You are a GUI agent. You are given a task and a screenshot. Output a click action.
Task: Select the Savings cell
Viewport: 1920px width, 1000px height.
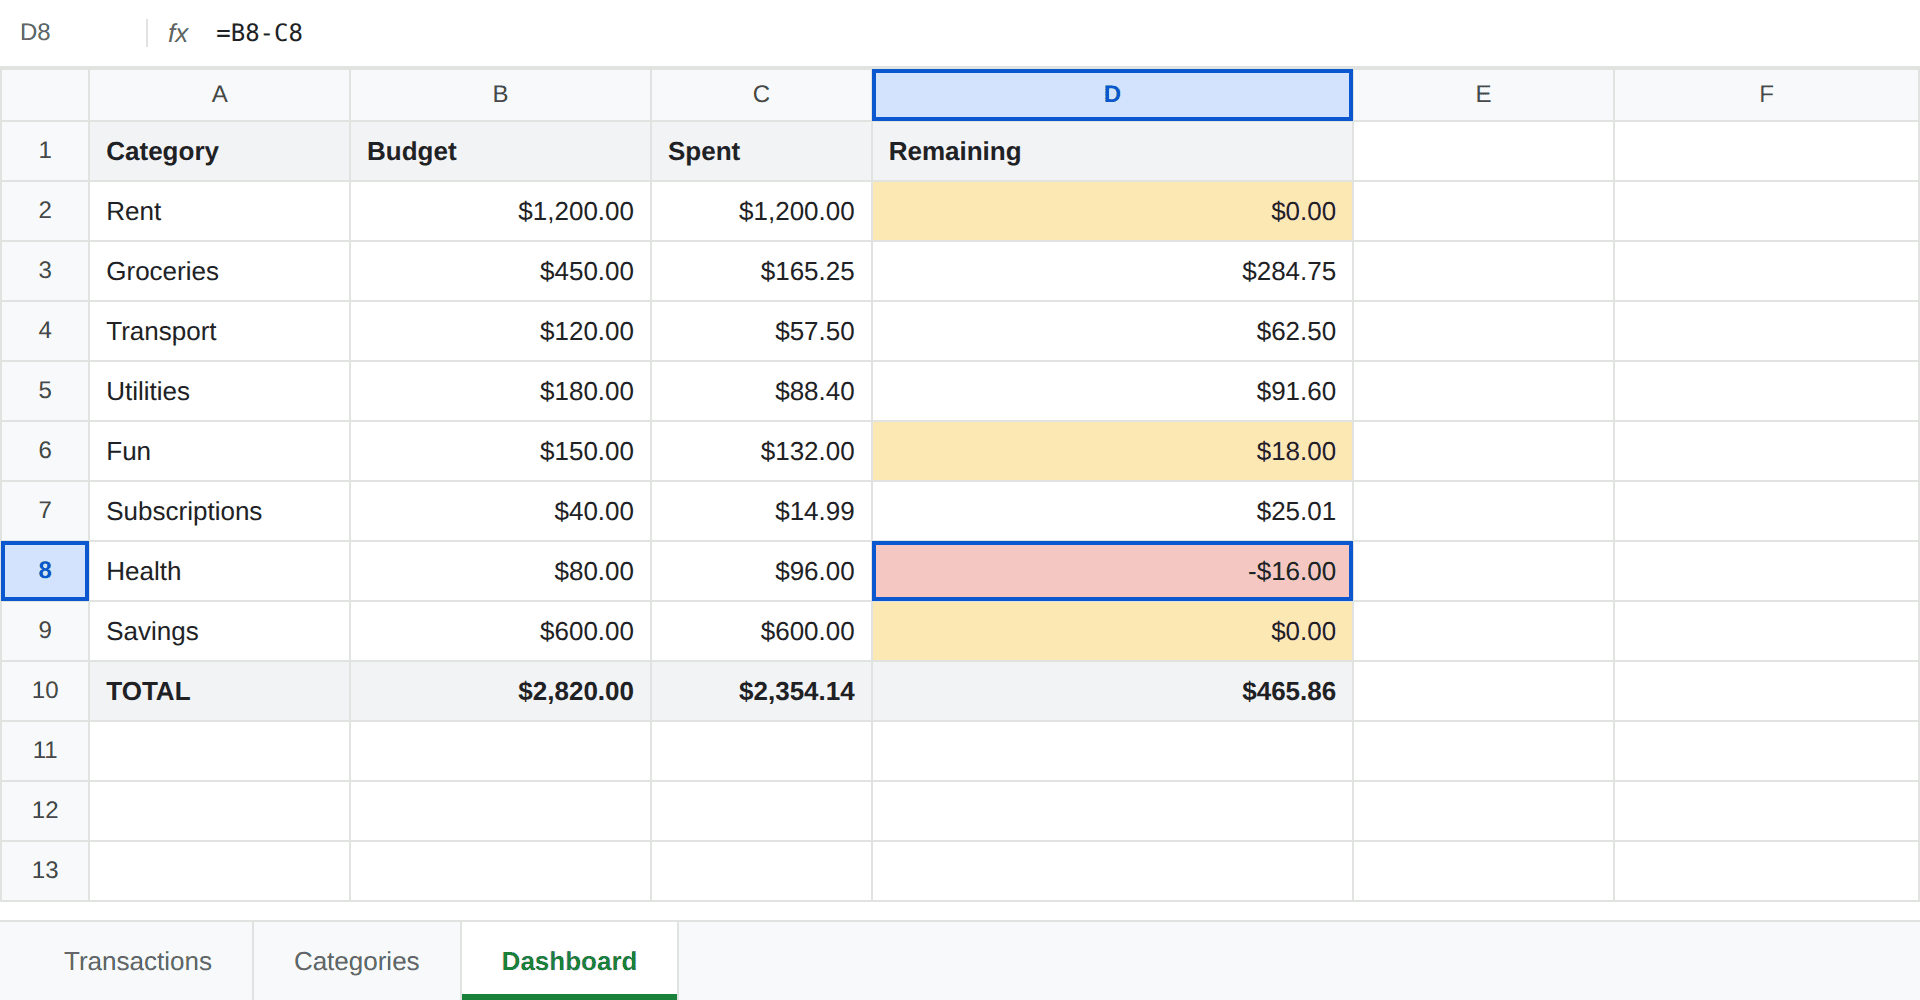[220, 631]
